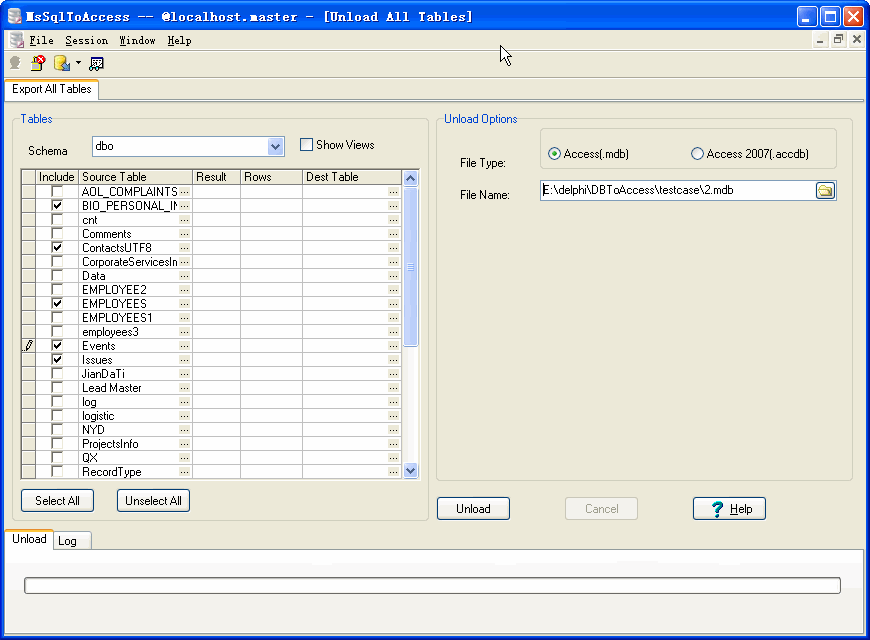Click the Result column header
The height and width of the screenshot is (640, 870).
[x=216, y=177]
